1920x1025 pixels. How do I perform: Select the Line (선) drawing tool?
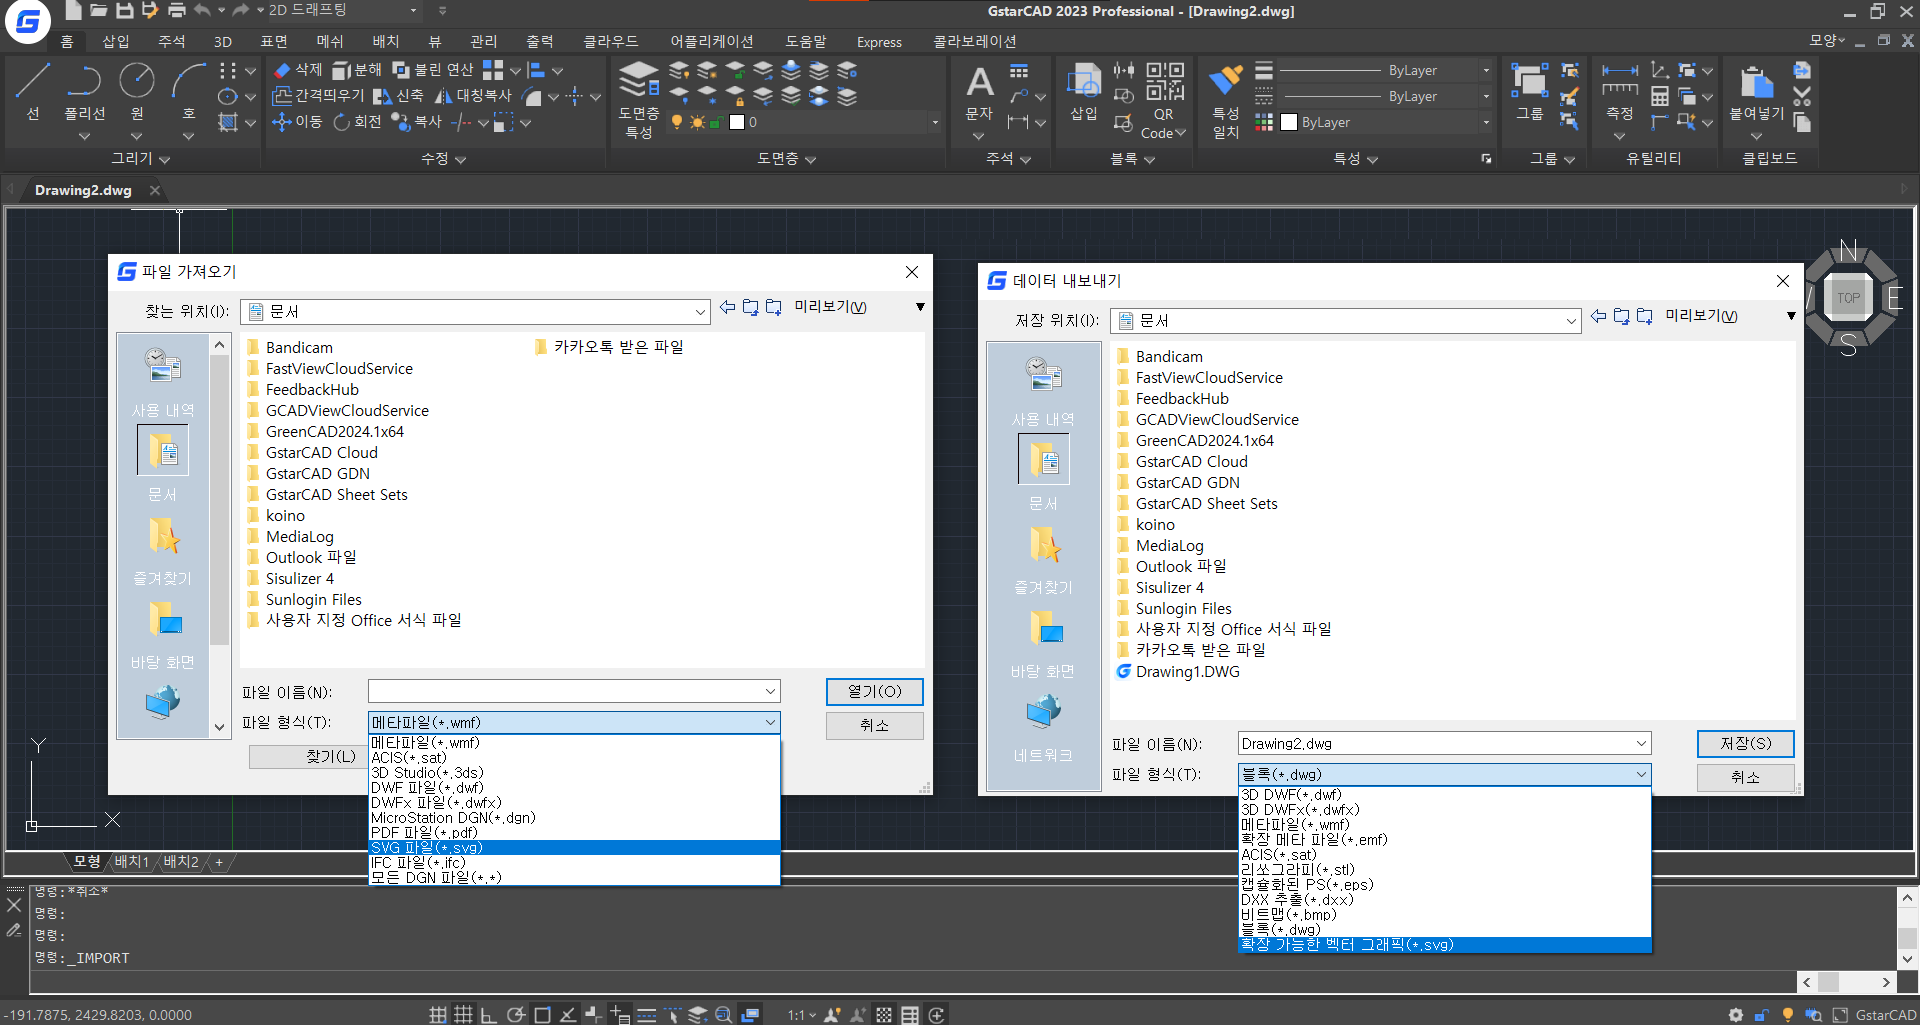click(x=33, y=91)
